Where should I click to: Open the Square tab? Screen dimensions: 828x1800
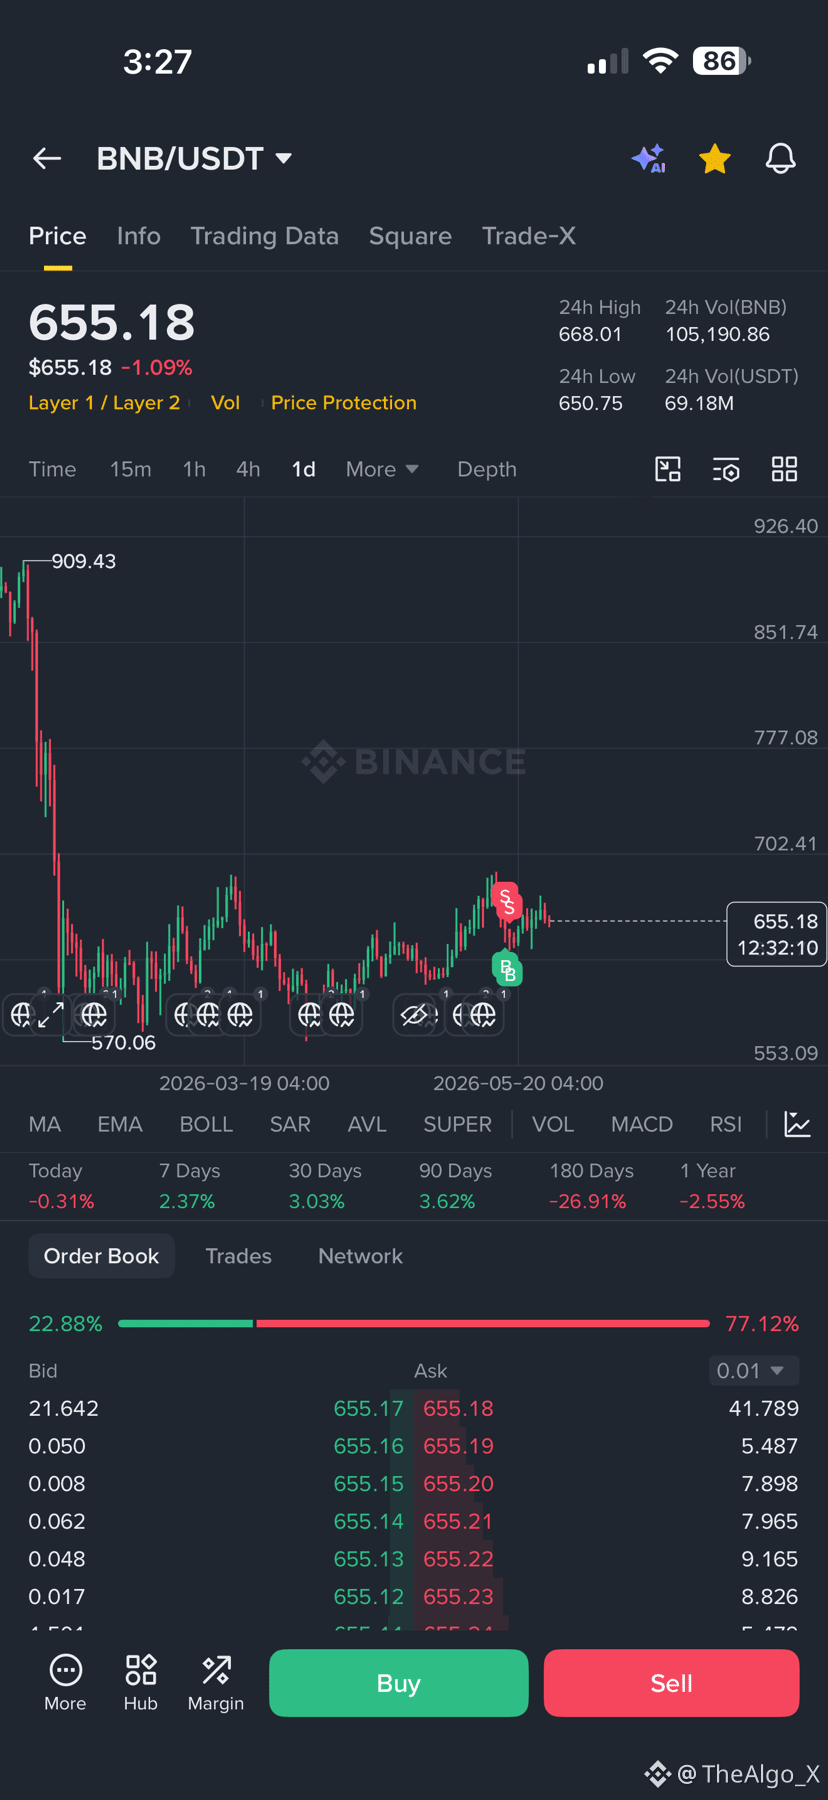(x=410, y=236)
